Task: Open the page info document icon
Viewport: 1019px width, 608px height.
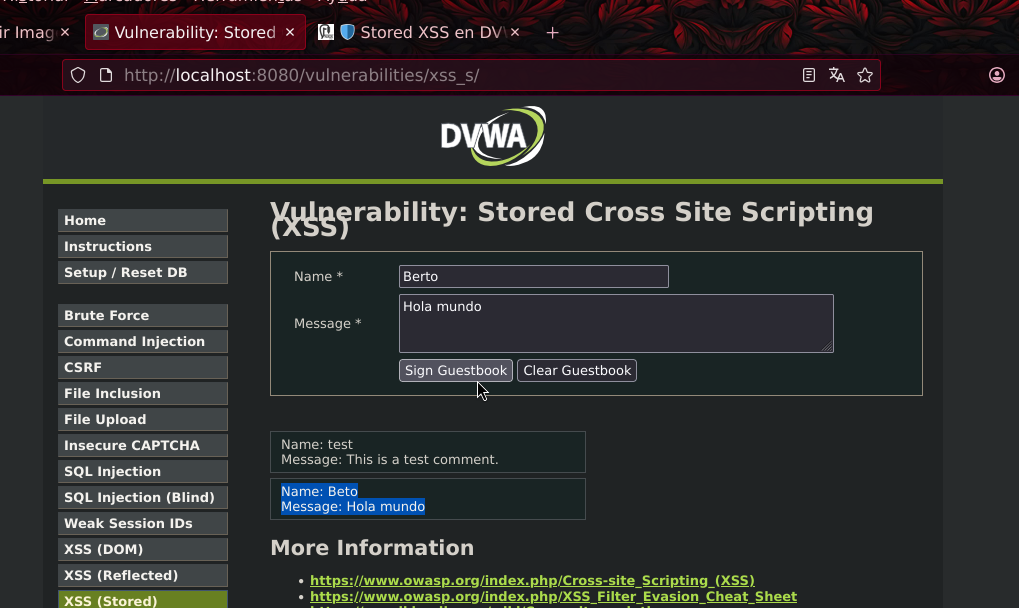Action: (x=106, y=75)
